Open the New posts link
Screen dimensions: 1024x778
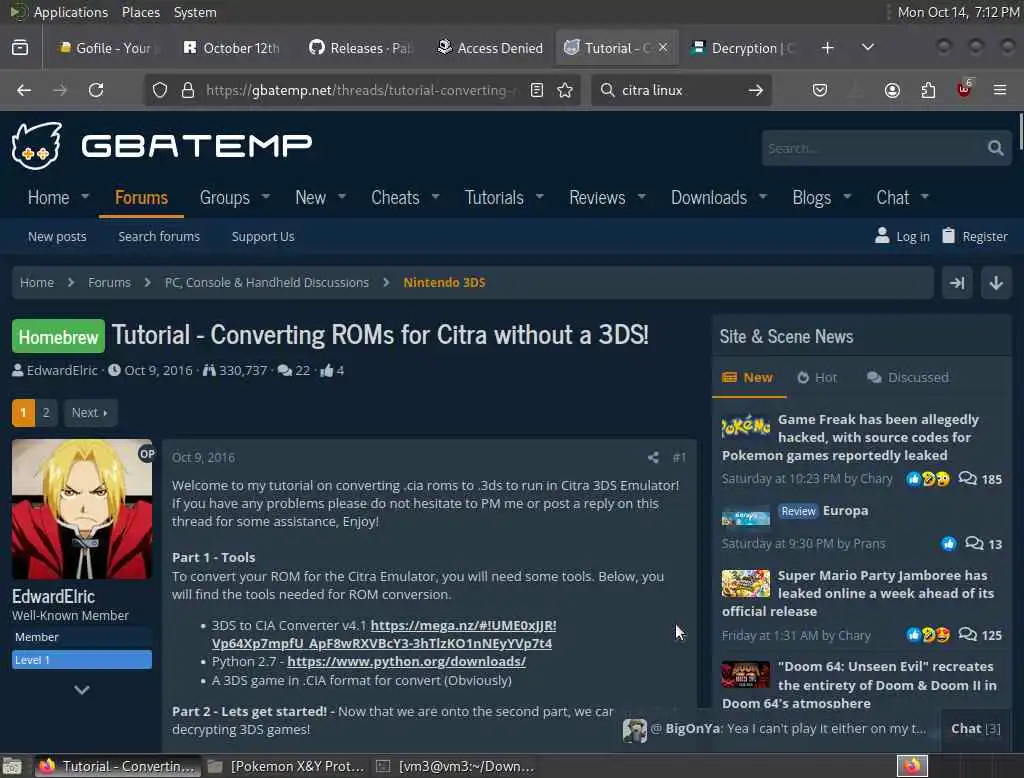(57, 236)
